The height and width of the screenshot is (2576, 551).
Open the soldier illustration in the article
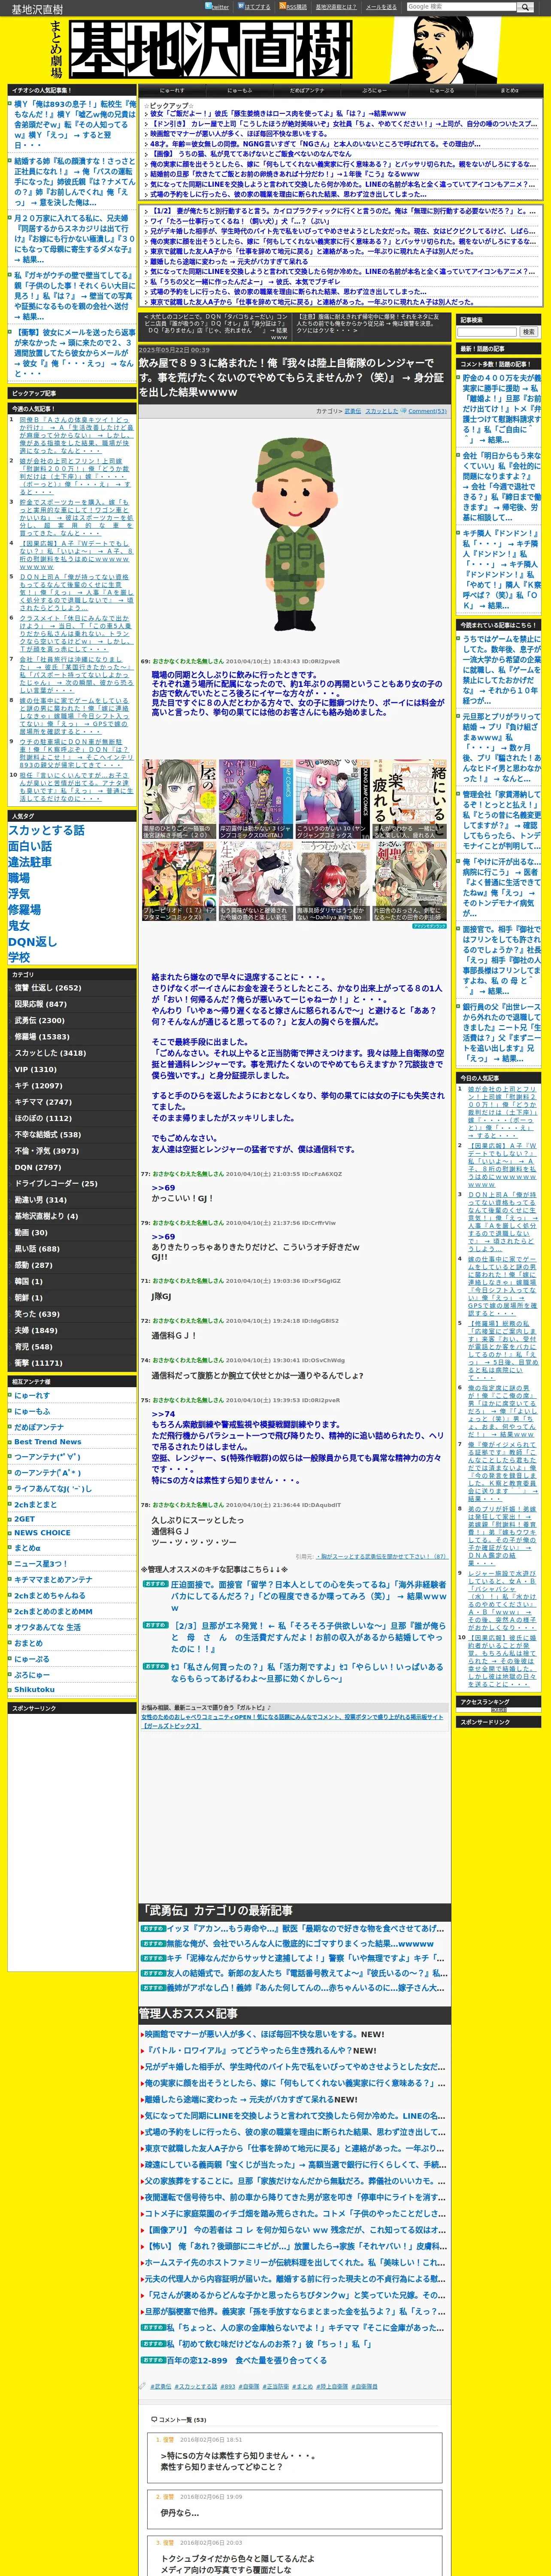tap(294, 534)
